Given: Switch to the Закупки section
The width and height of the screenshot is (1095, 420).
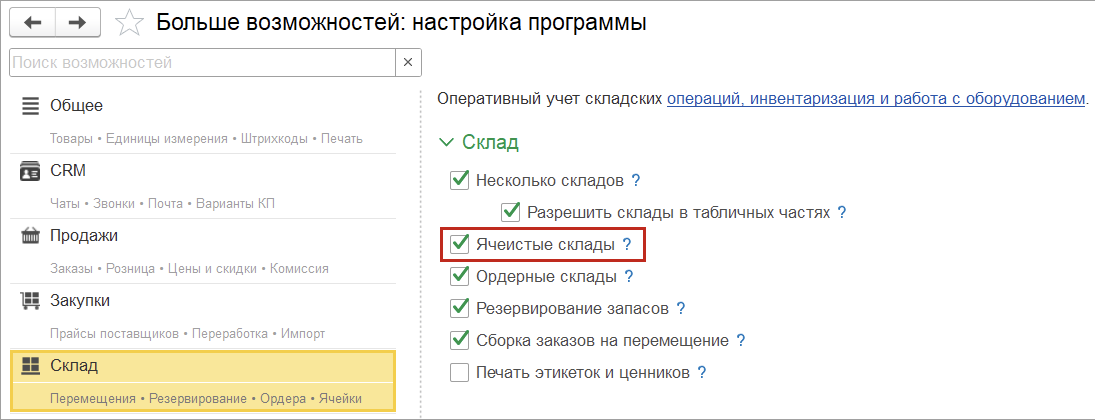Looking at the screenshot, I should click(205, 317).
